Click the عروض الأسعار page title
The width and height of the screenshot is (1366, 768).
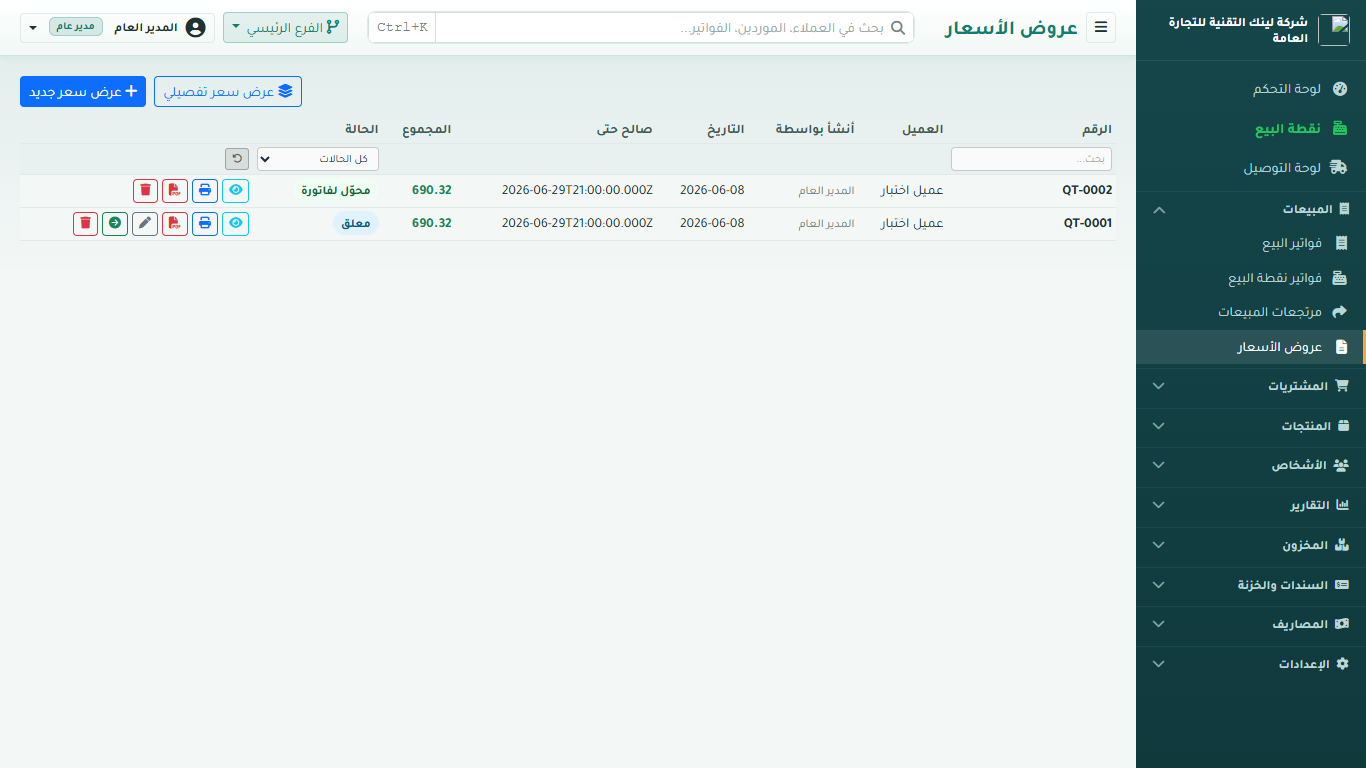[1011, 28]
